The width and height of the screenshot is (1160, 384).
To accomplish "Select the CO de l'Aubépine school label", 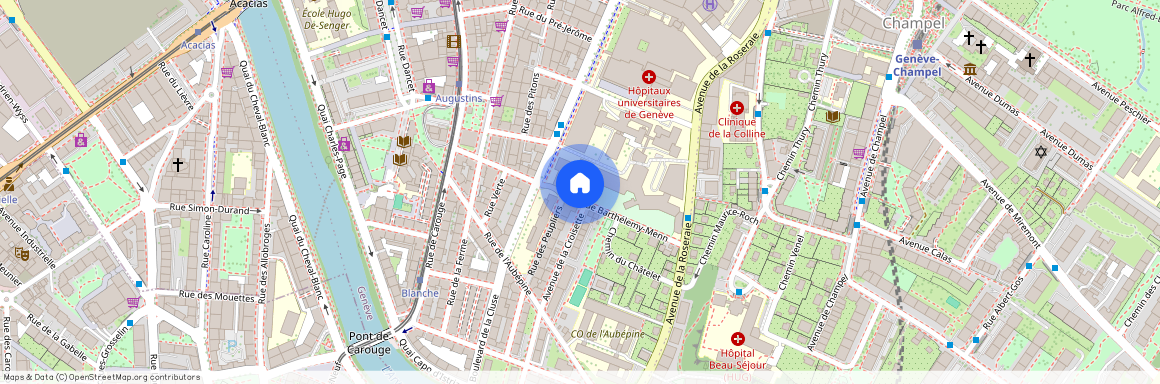I will point(608,334).
